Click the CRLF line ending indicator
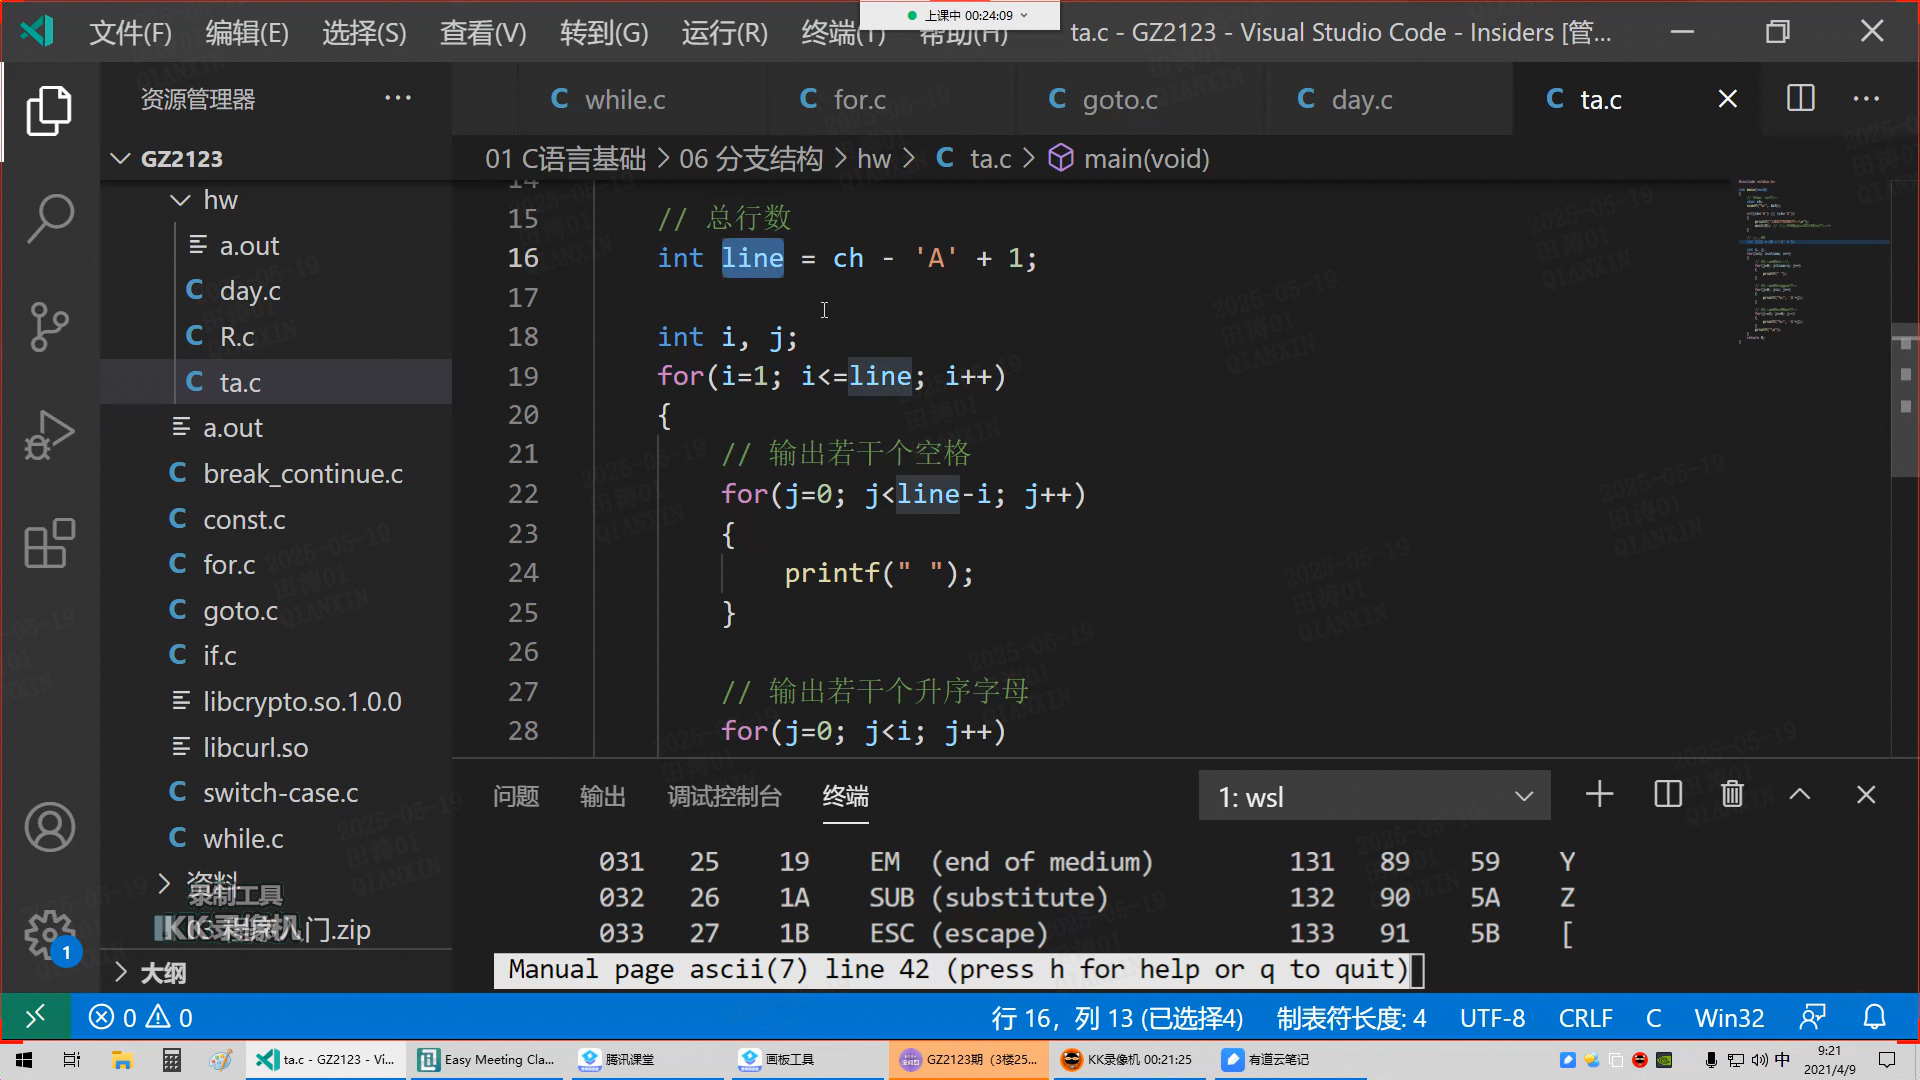The image size is (1920, 1080). tap(1585, 1018)
